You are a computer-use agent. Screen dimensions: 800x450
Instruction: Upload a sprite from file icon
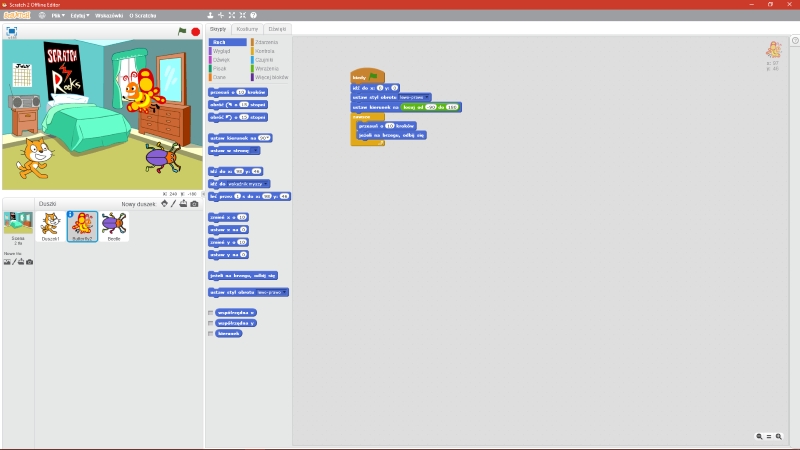pos(183,204)
